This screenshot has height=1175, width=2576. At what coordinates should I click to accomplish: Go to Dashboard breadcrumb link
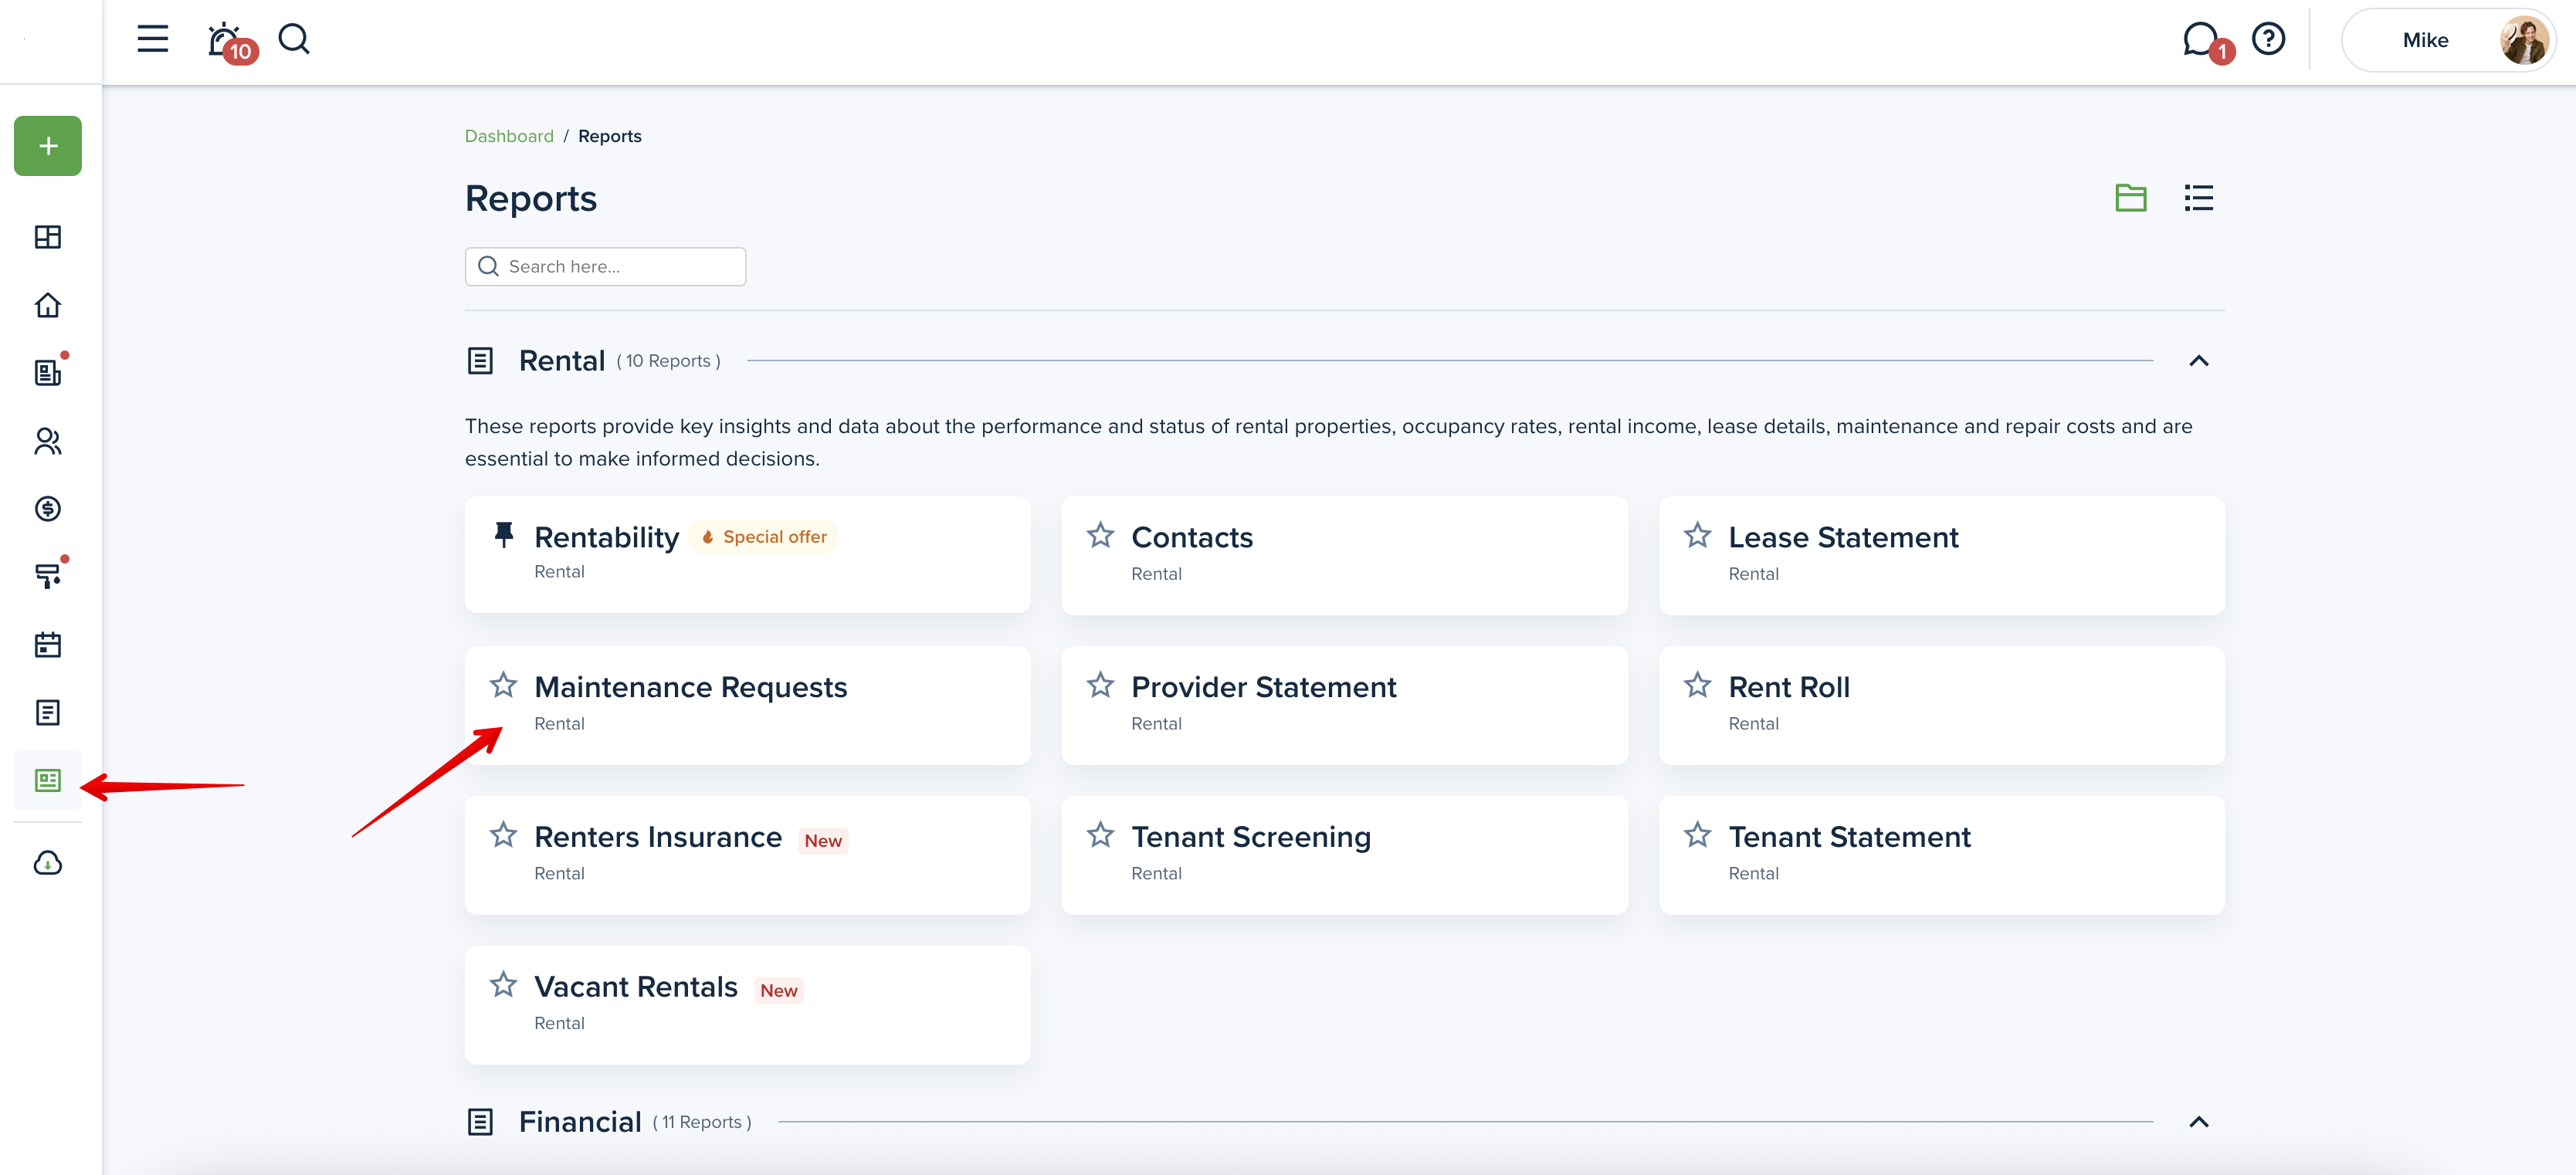click(x=509, y=136)
